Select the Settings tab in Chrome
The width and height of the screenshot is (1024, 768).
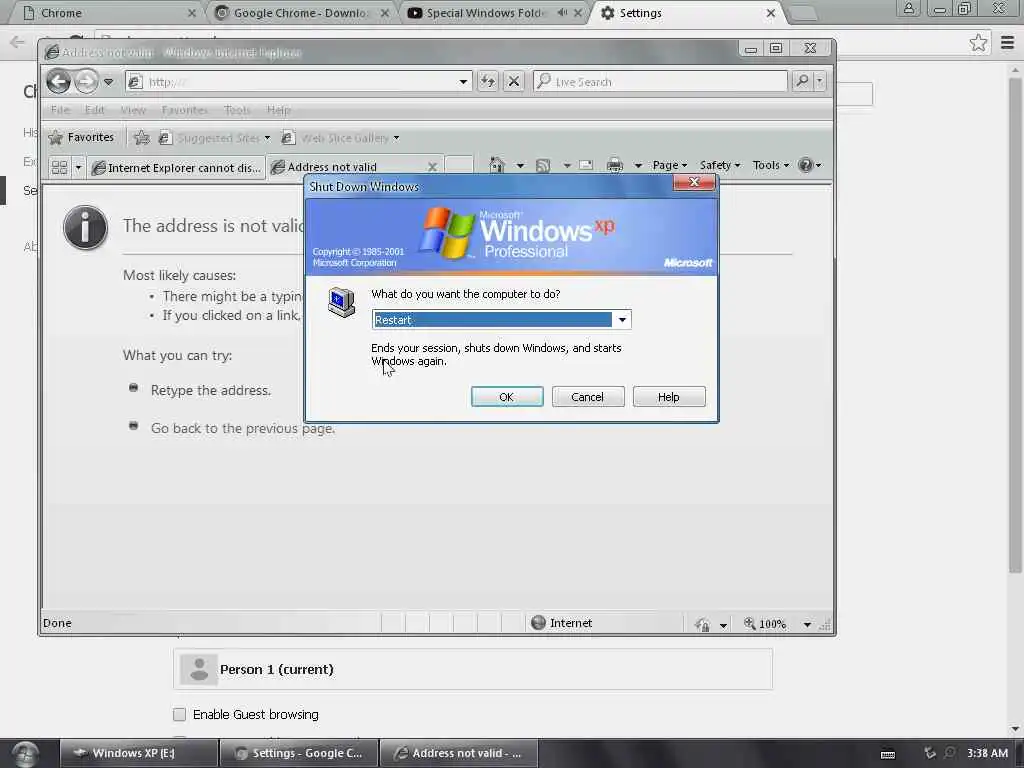tap(688, 13)
